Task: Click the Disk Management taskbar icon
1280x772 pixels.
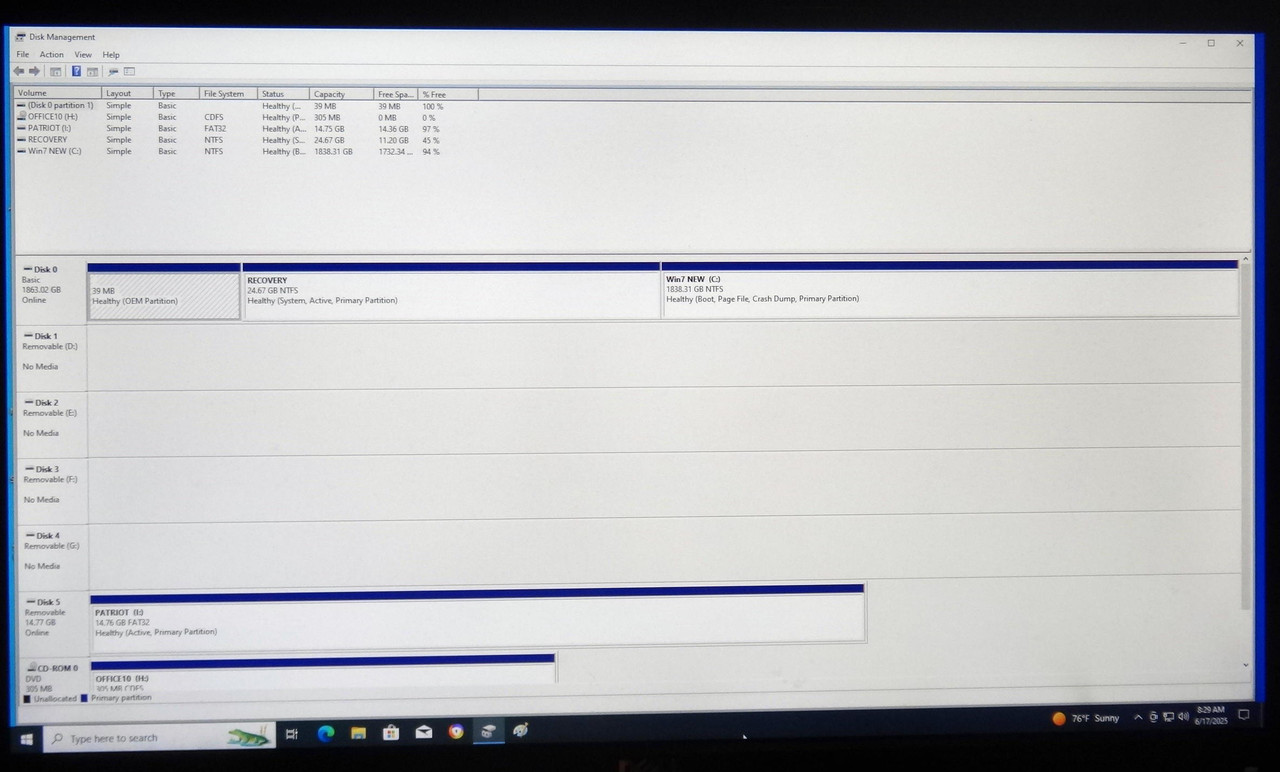Action: tap(488, 731)
